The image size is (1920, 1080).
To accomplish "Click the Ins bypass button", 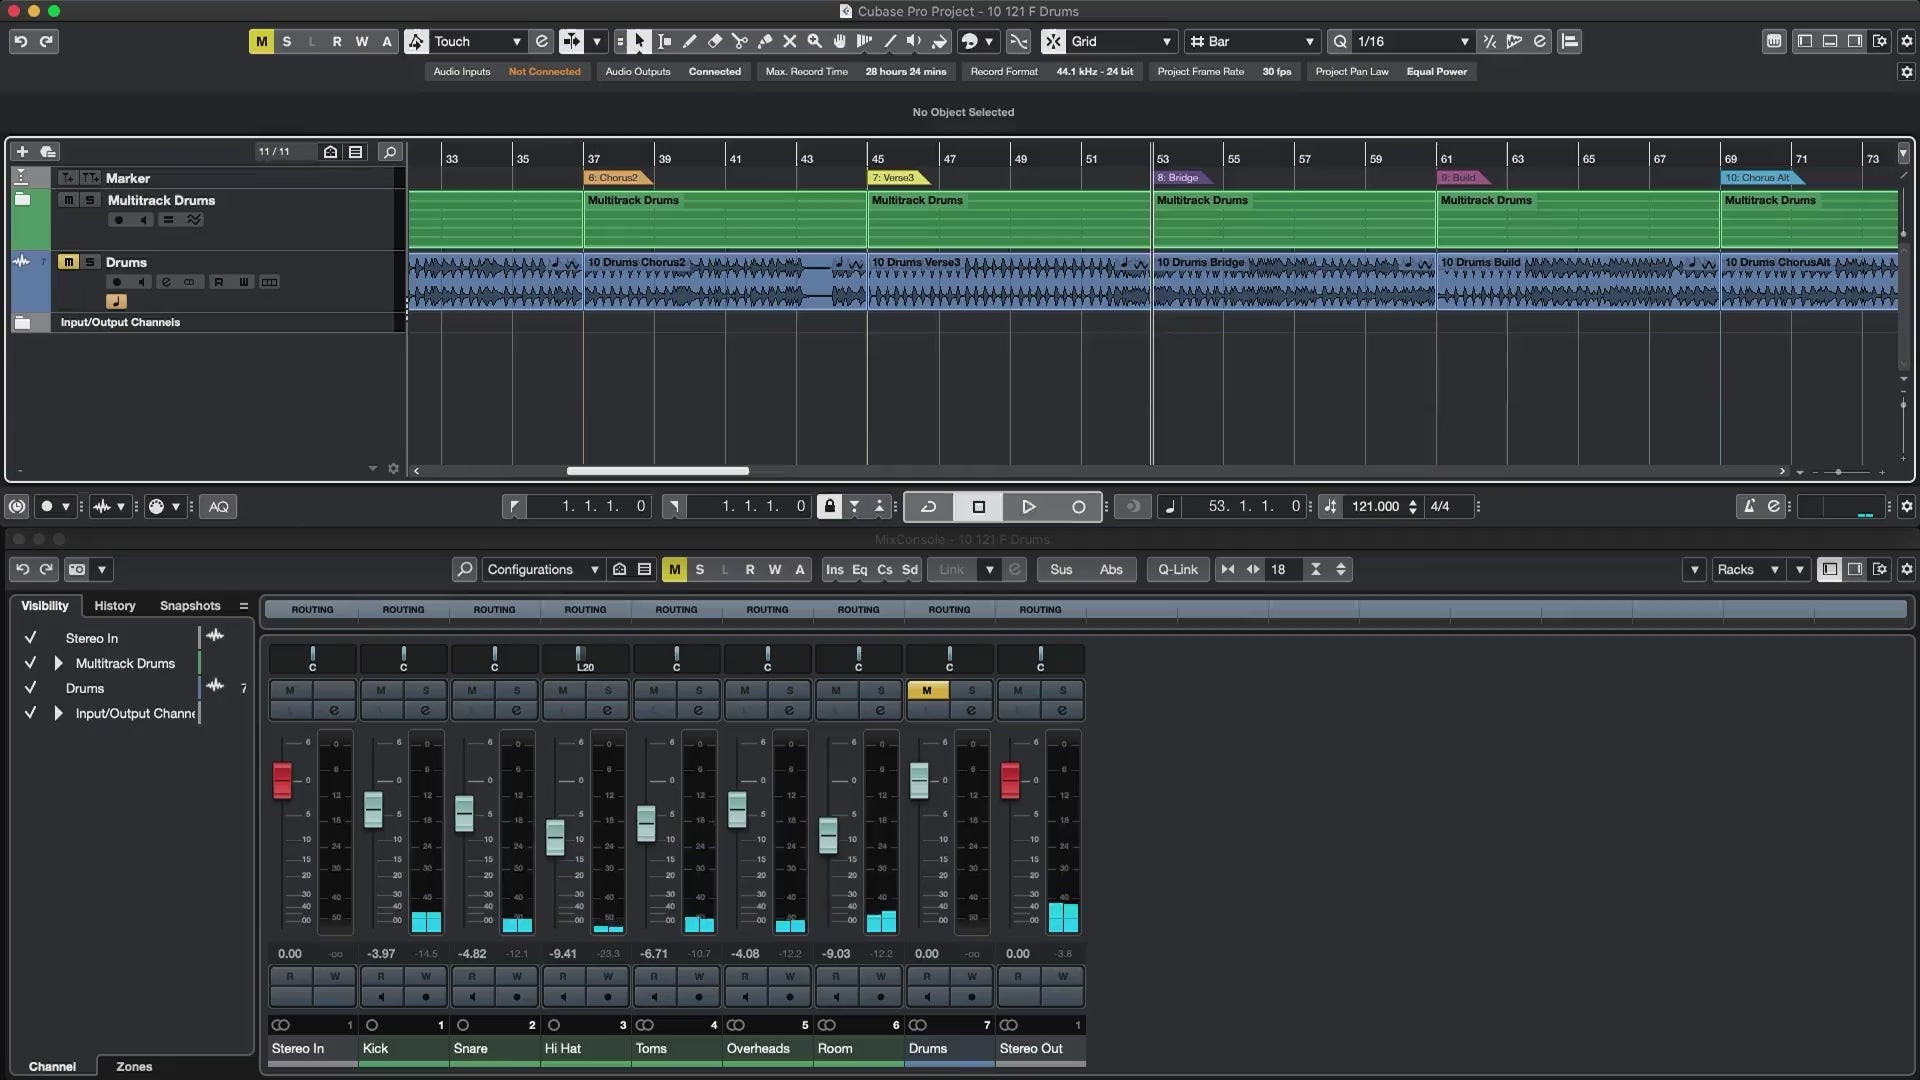I will (834, 569).
